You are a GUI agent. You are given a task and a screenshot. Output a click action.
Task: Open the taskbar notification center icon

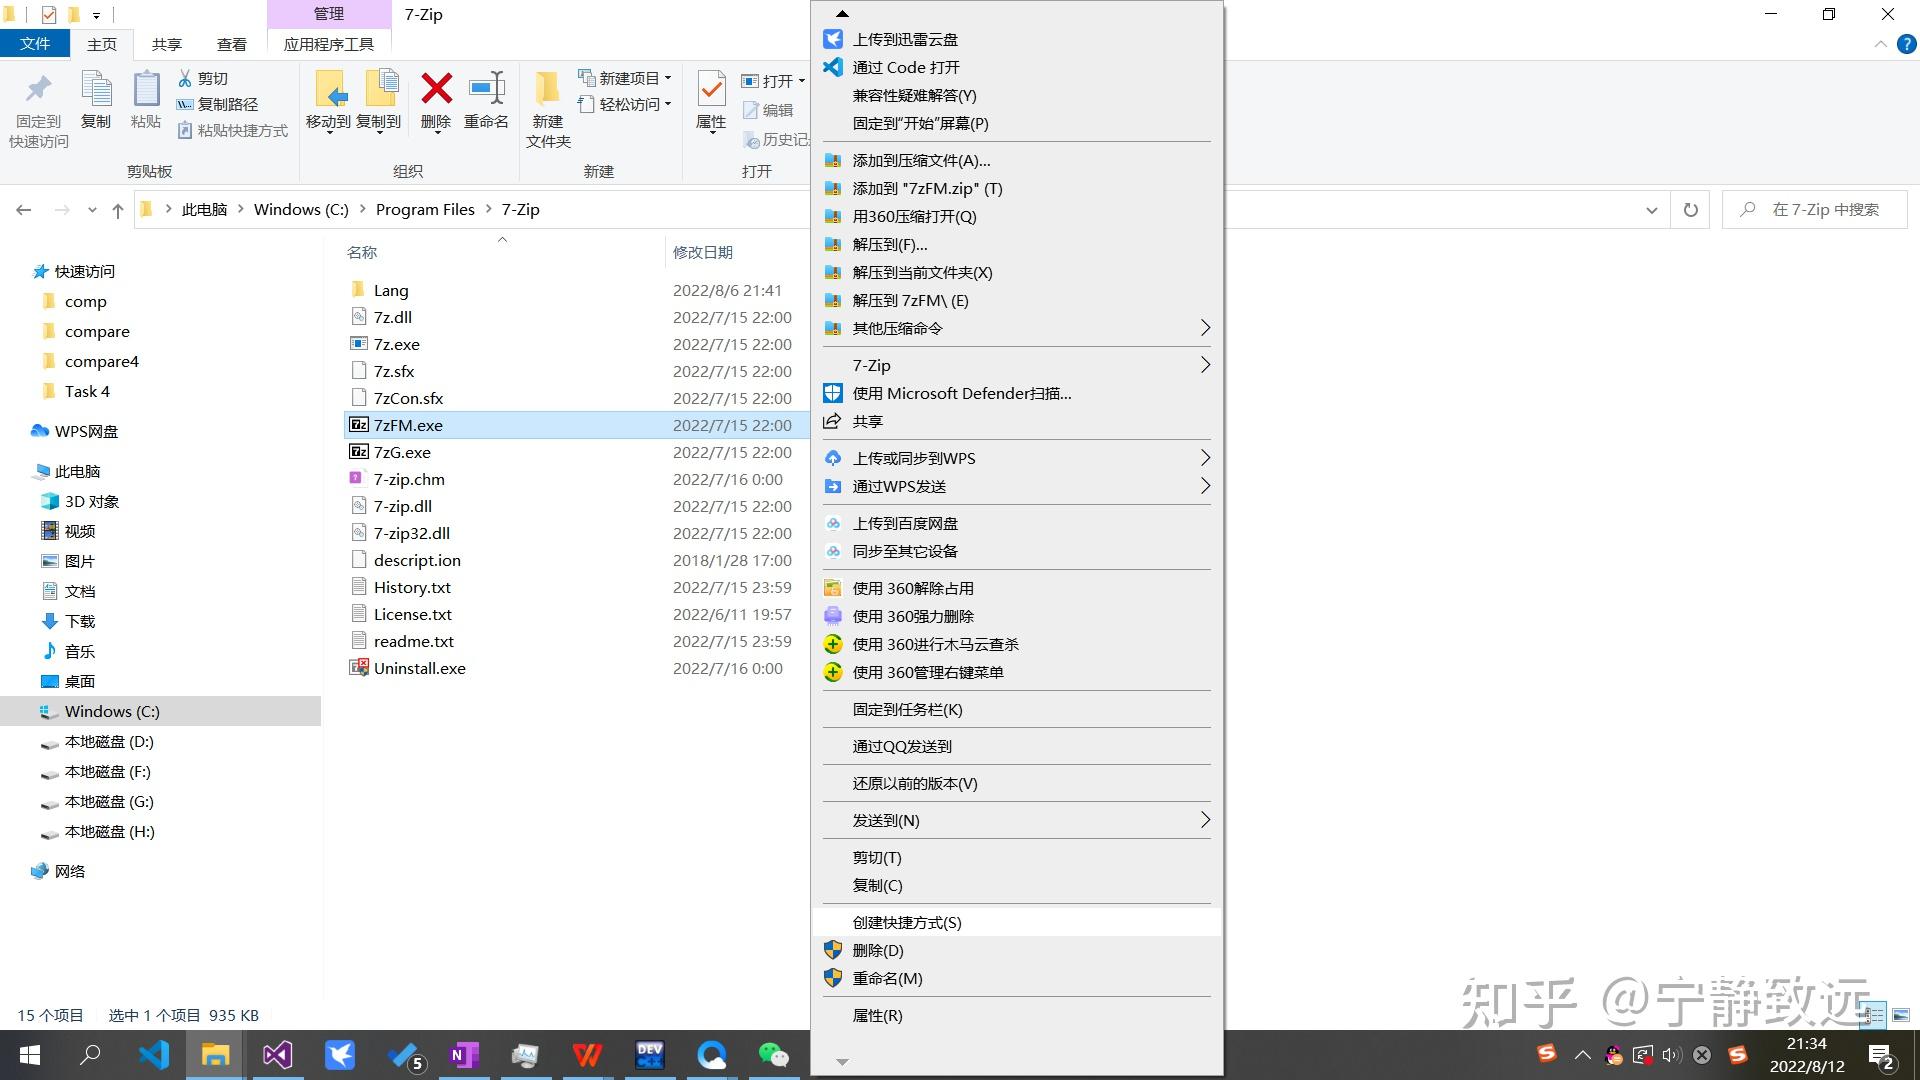coord(1881,1055)
